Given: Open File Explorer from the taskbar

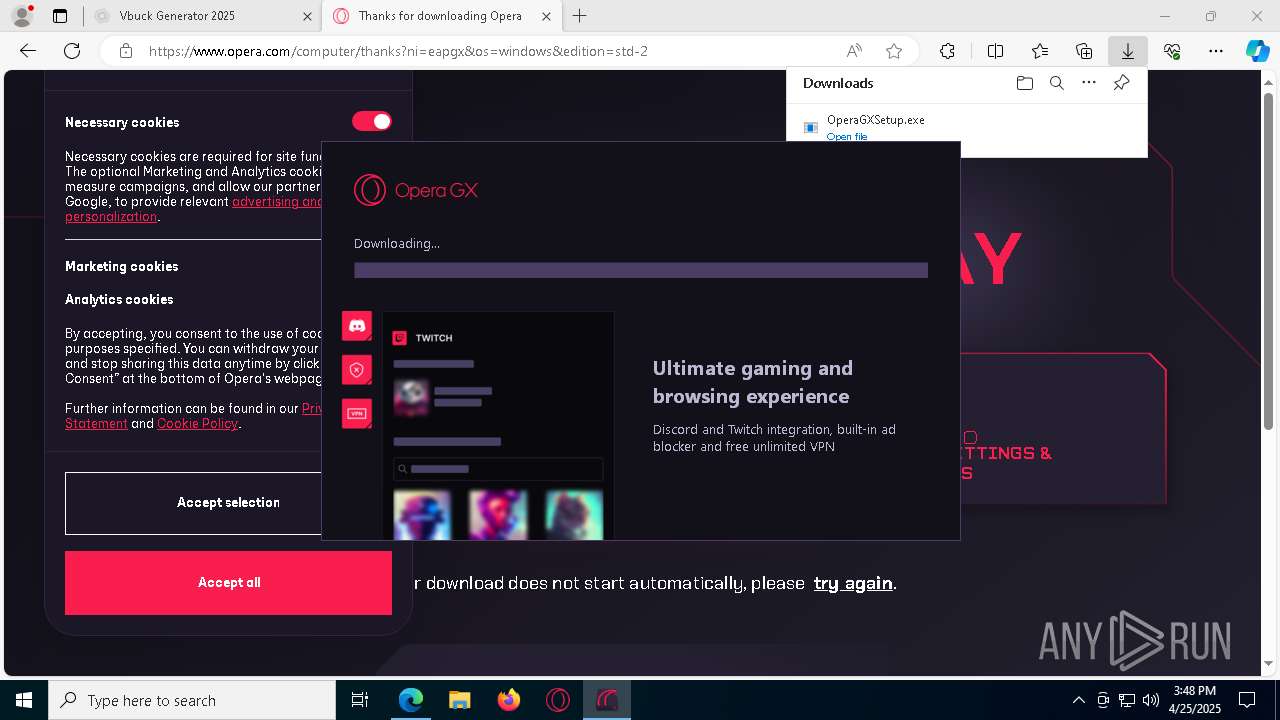Looking at the screenshot, I should coord(460,700).
